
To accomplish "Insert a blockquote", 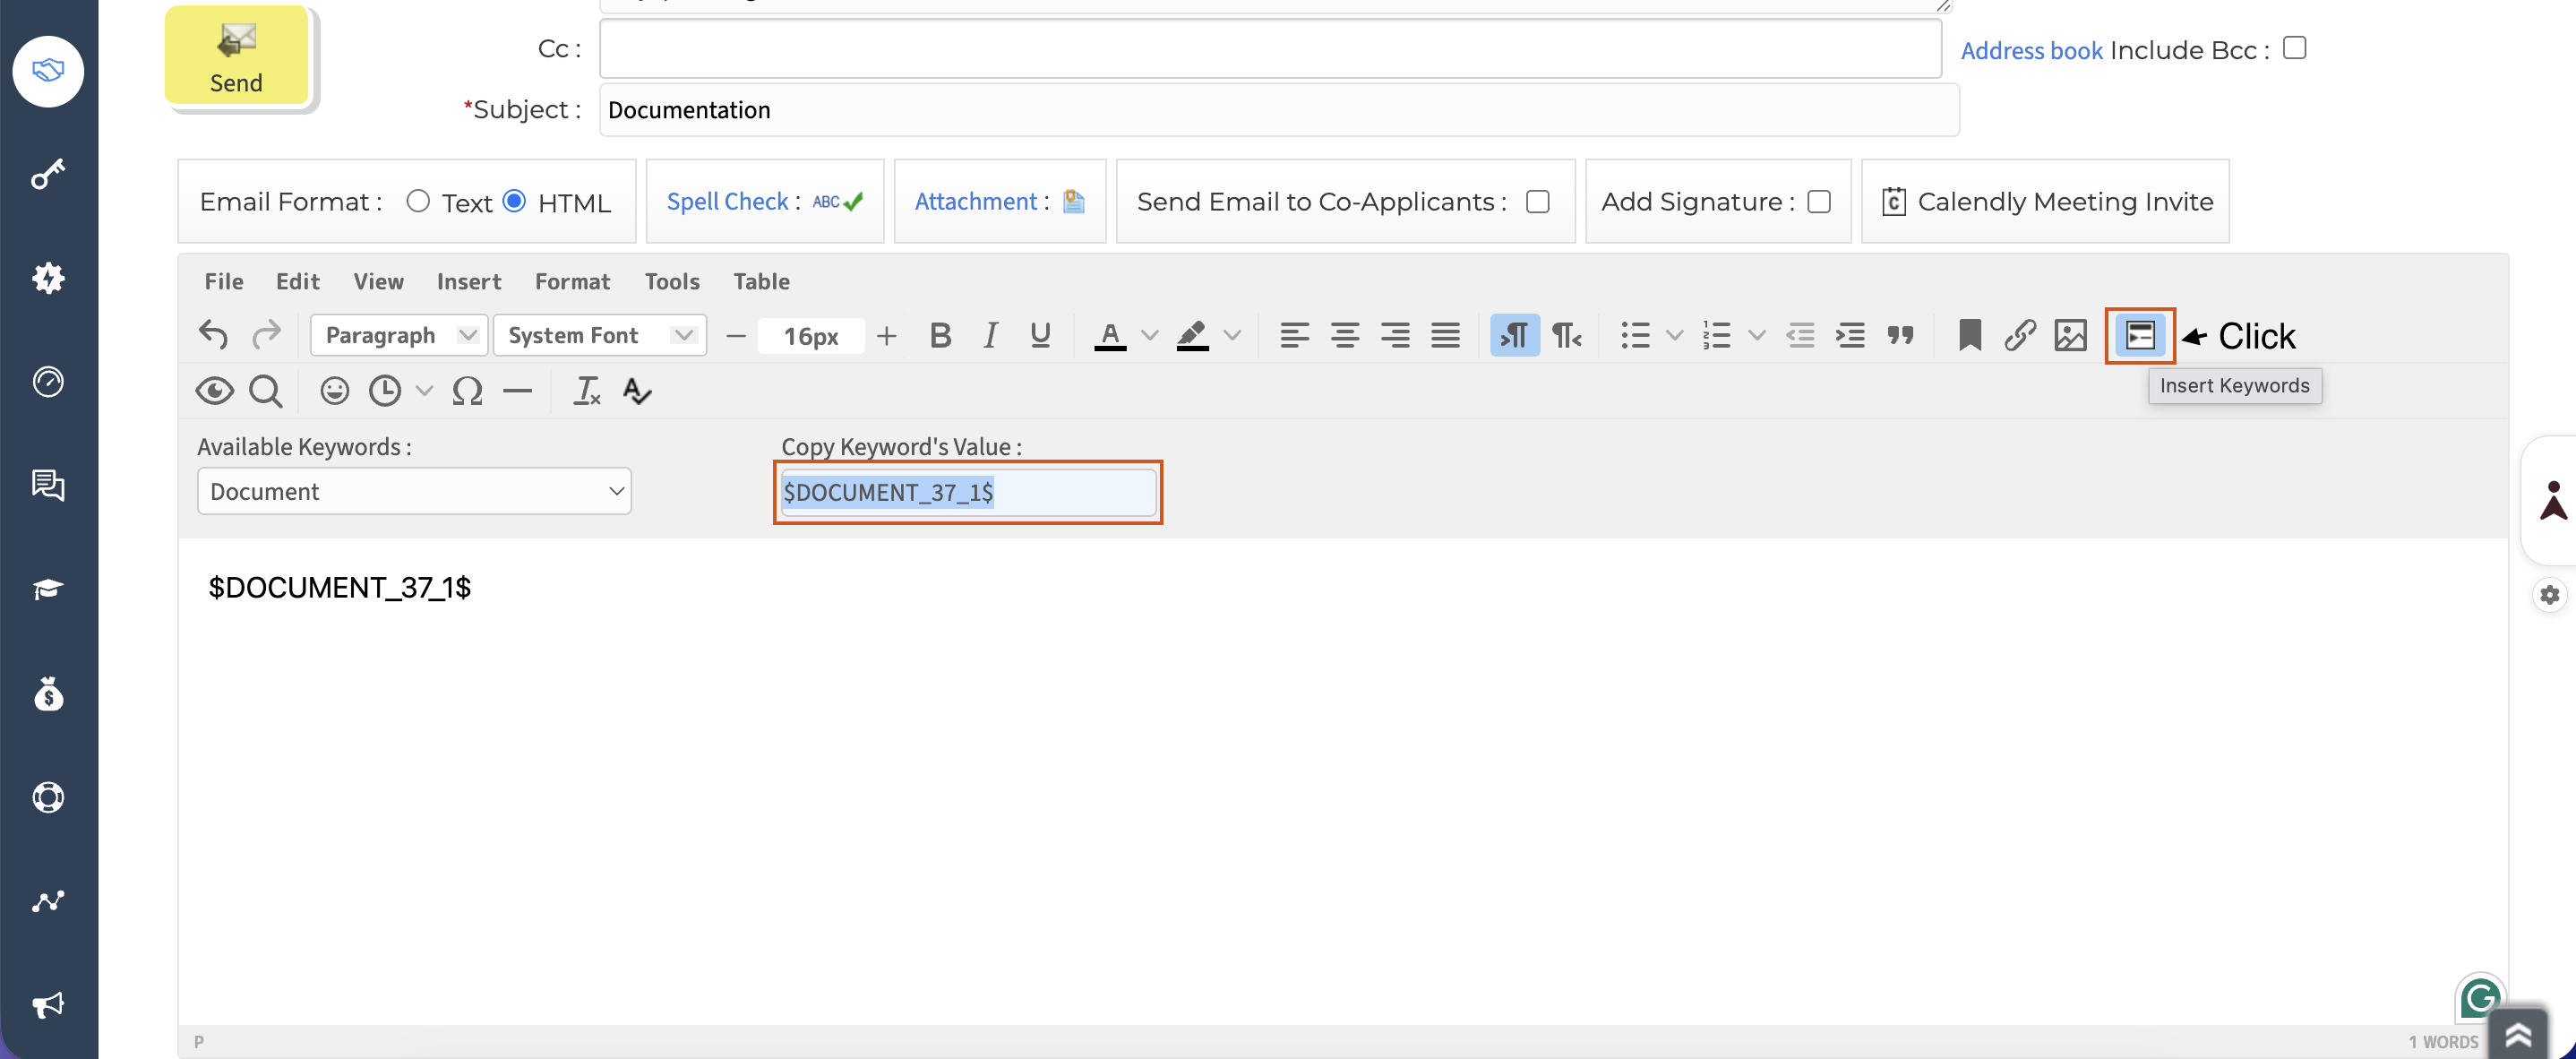I will (x=1900, y=335).
